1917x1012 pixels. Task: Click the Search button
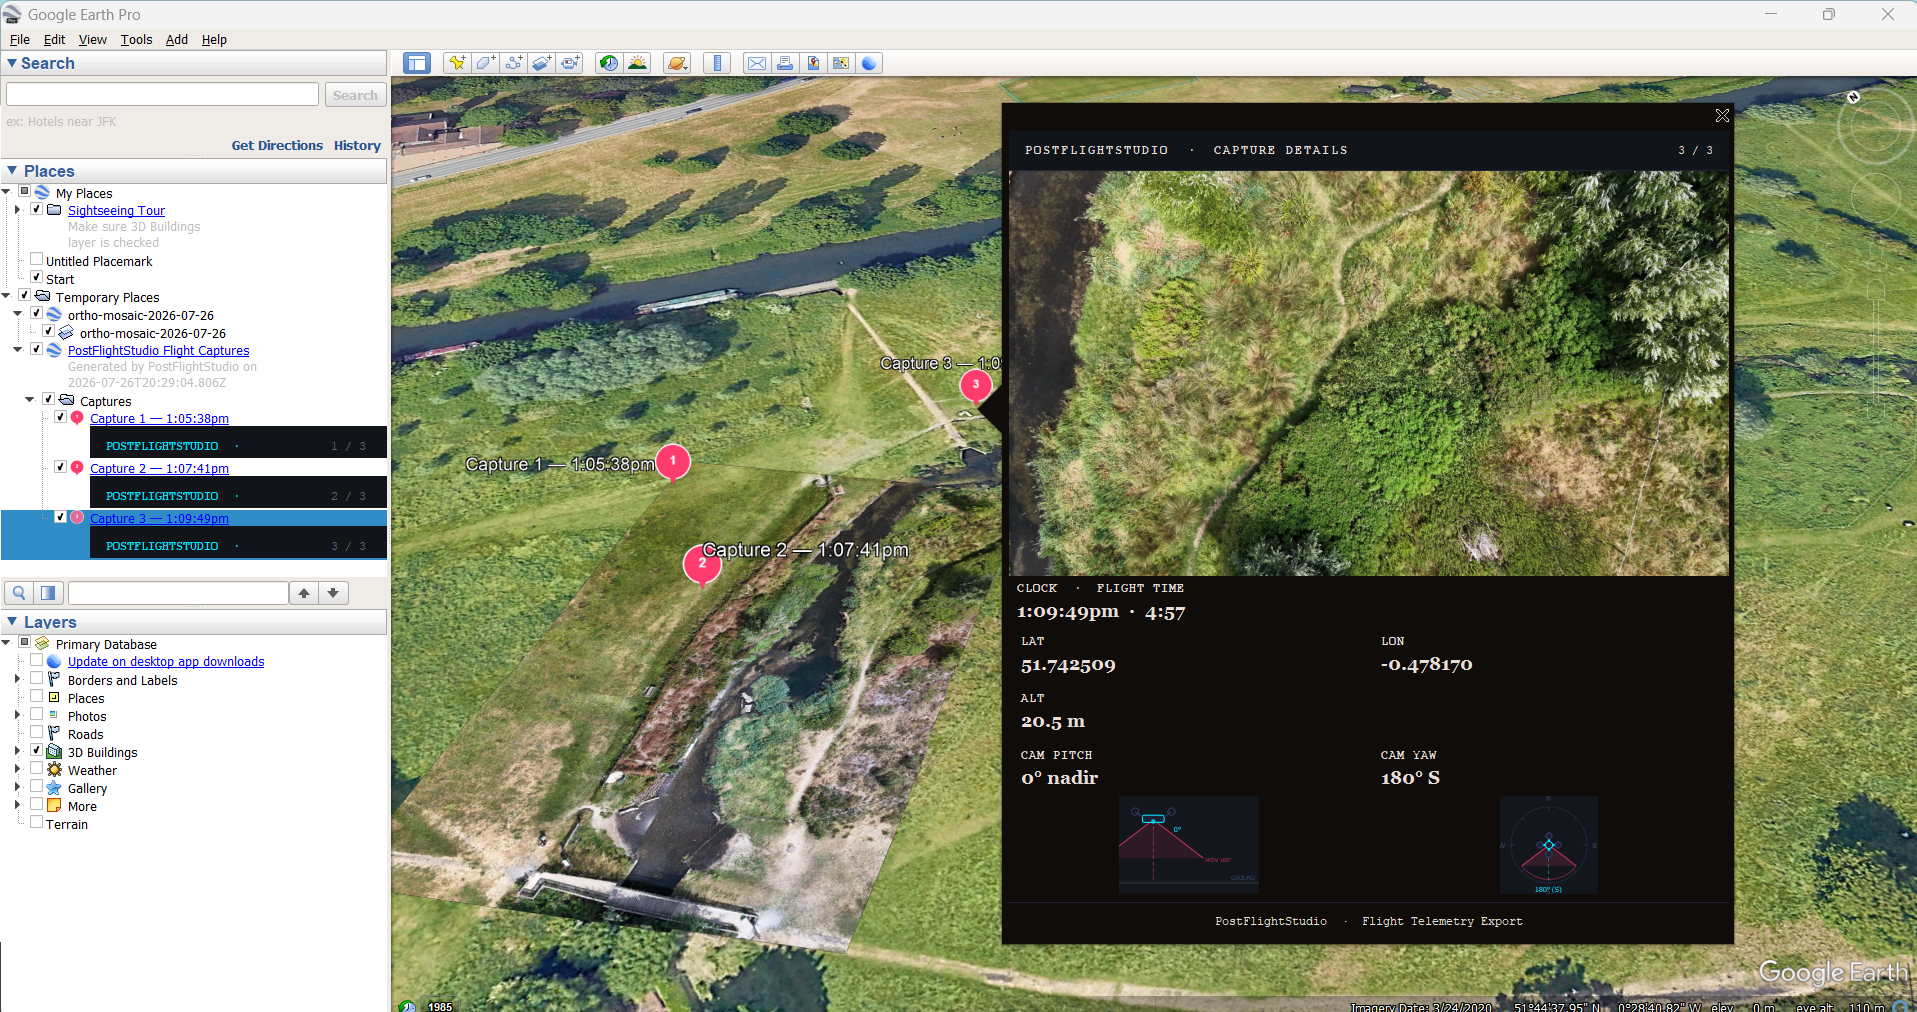click(x=355, y=95)
